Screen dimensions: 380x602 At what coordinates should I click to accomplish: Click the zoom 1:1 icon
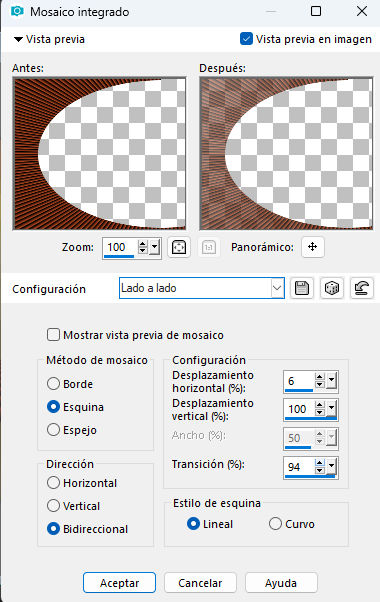(208, 247)
